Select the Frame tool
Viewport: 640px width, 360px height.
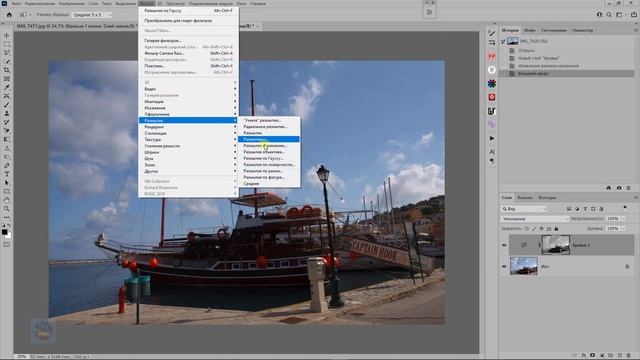(7, 78)
